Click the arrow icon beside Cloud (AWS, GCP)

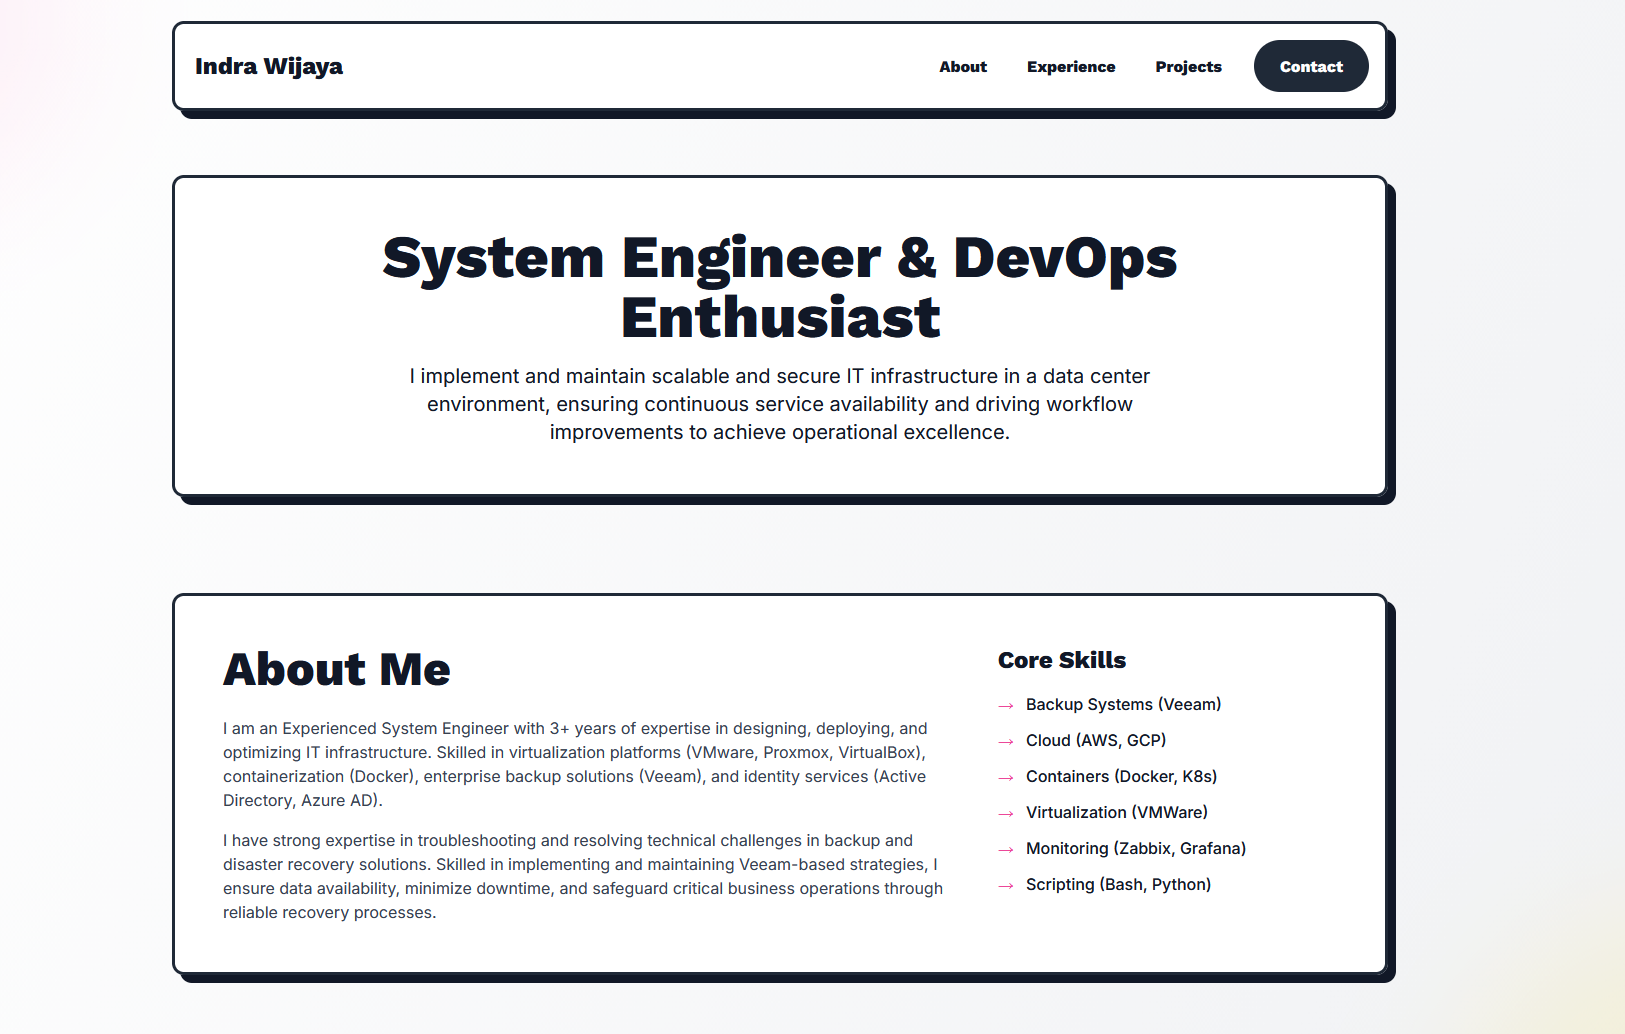[1006, 741]
